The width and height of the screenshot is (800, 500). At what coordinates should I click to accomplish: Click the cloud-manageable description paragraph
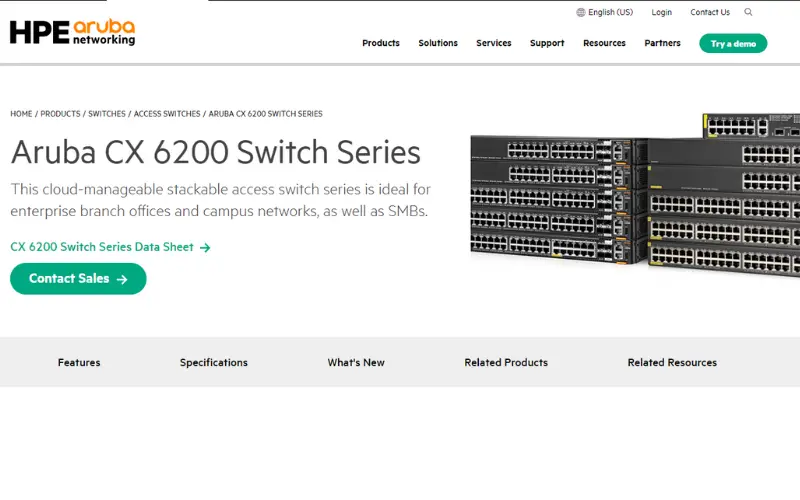coord(220,200)
